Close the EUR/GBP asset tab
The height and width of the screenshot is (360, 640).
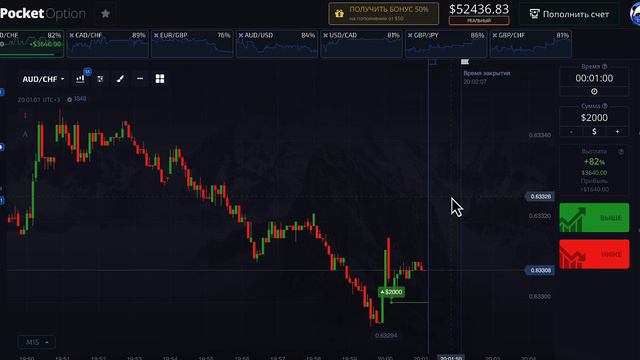pyautogui.click(x=156, y=36)
